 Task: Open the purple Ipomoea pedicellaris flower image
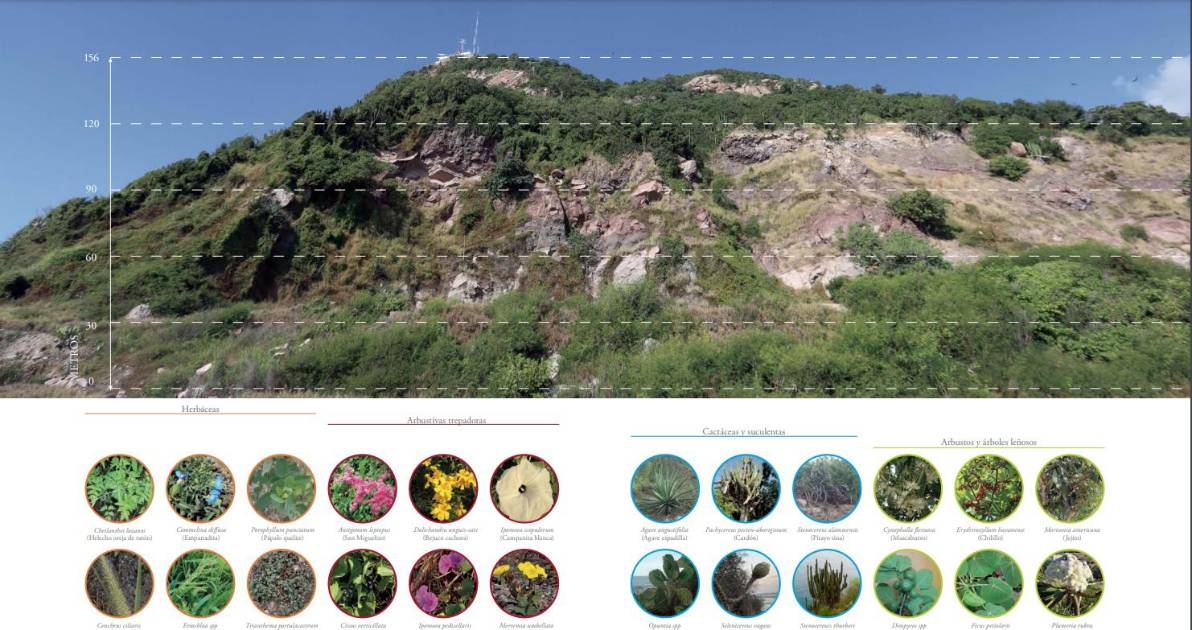[443, 583]
